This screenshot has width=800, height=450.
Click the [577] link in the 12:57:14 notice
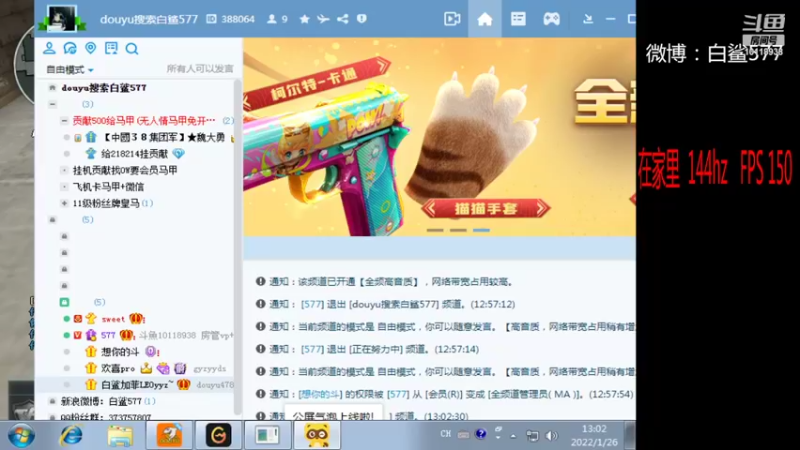(x=312, y=349)
